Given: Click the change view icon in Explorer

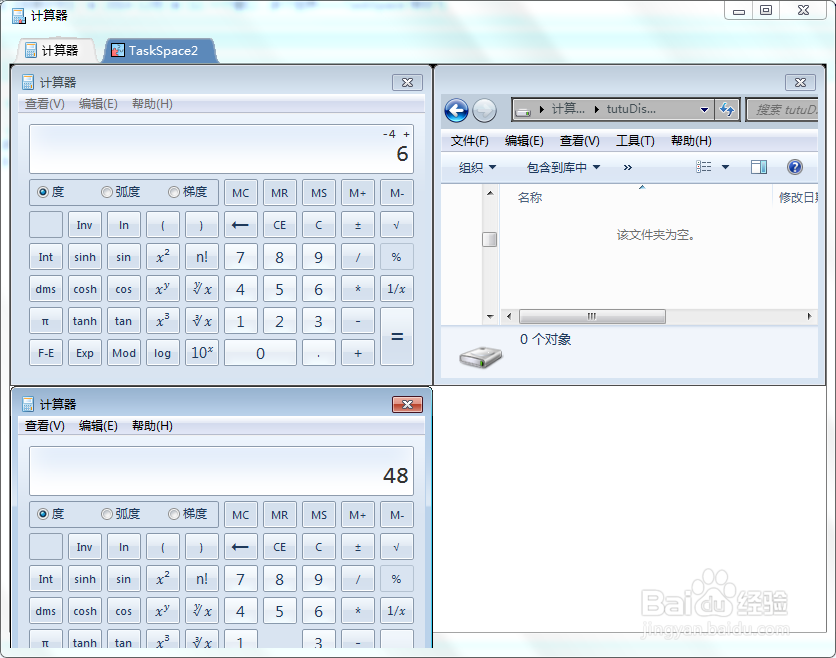Looking at the screenshot, I should 704,167.
